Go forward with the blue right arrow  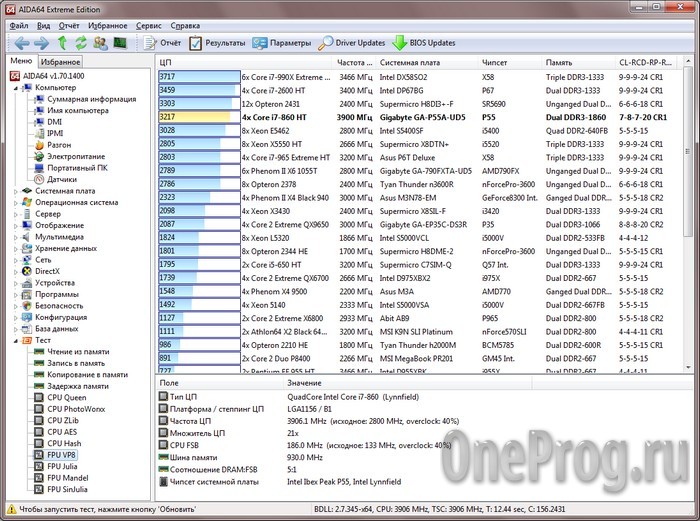pos(42,43)
